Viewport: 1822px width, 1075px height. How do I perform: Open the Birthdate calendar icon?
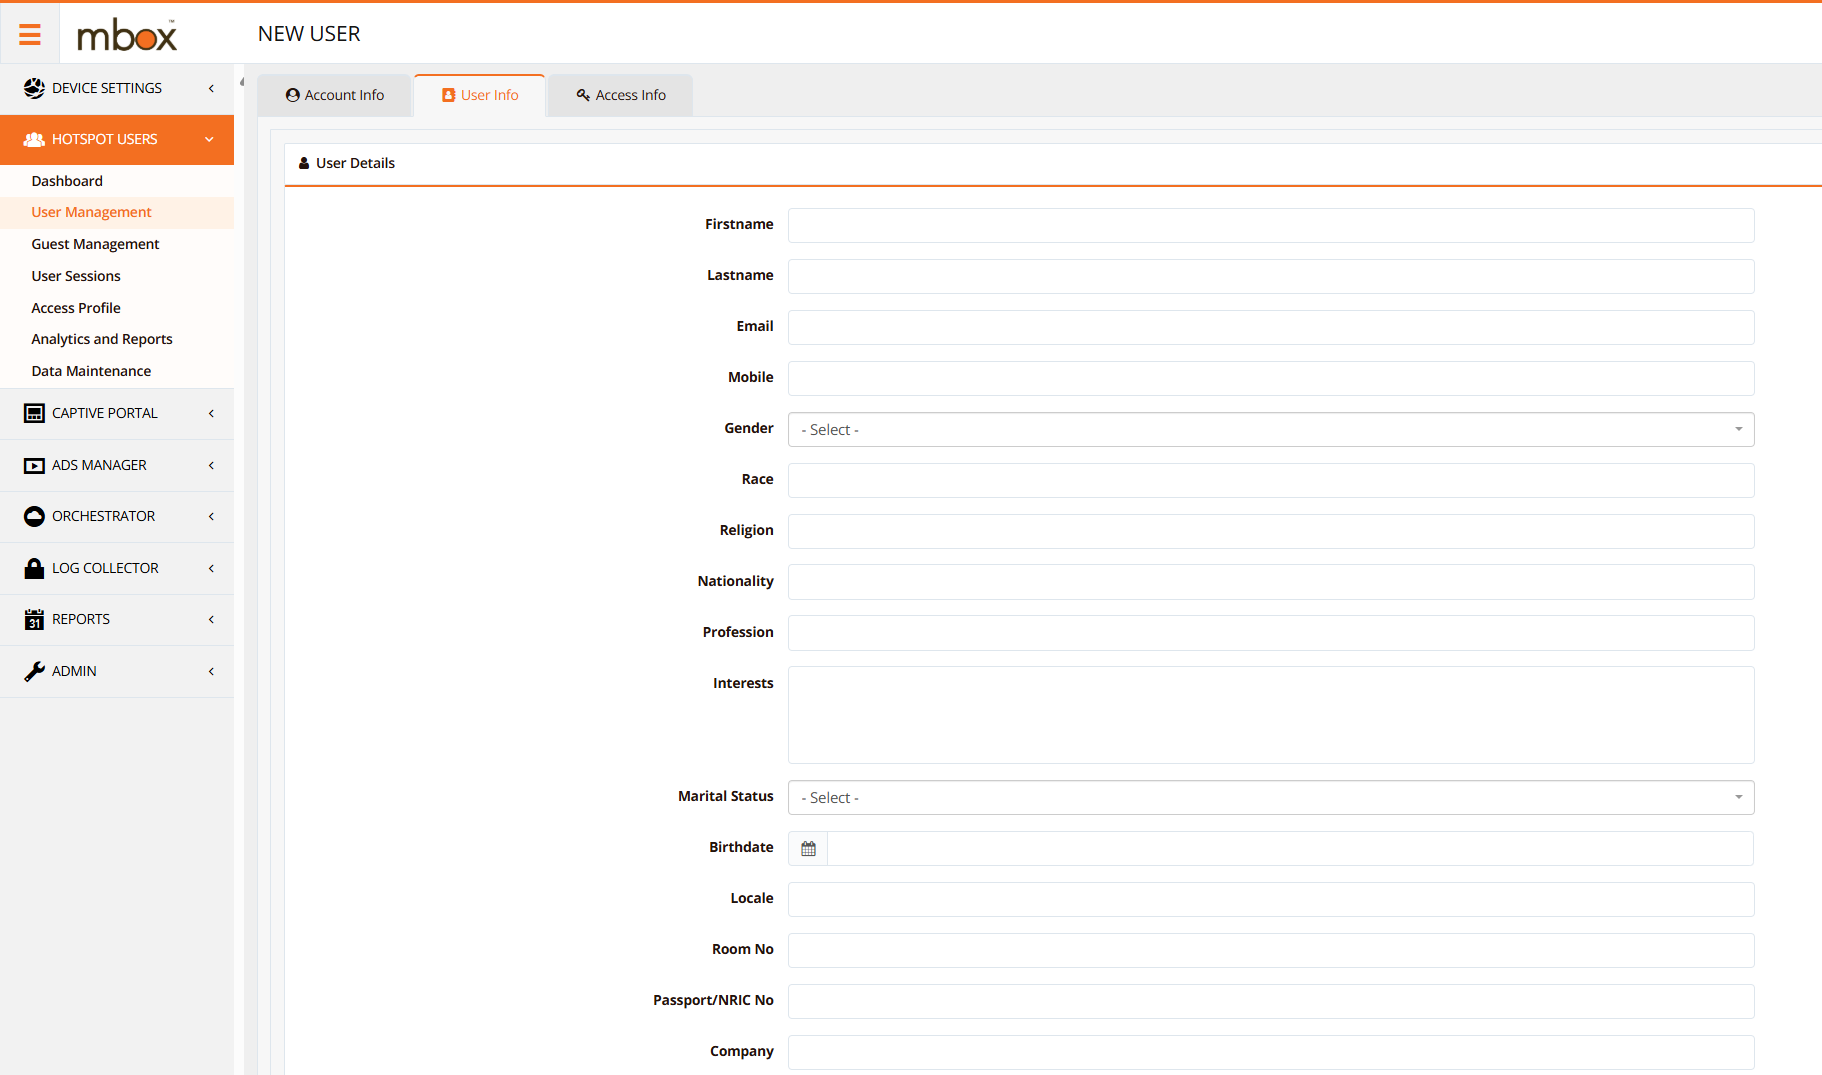coord(808,849)
